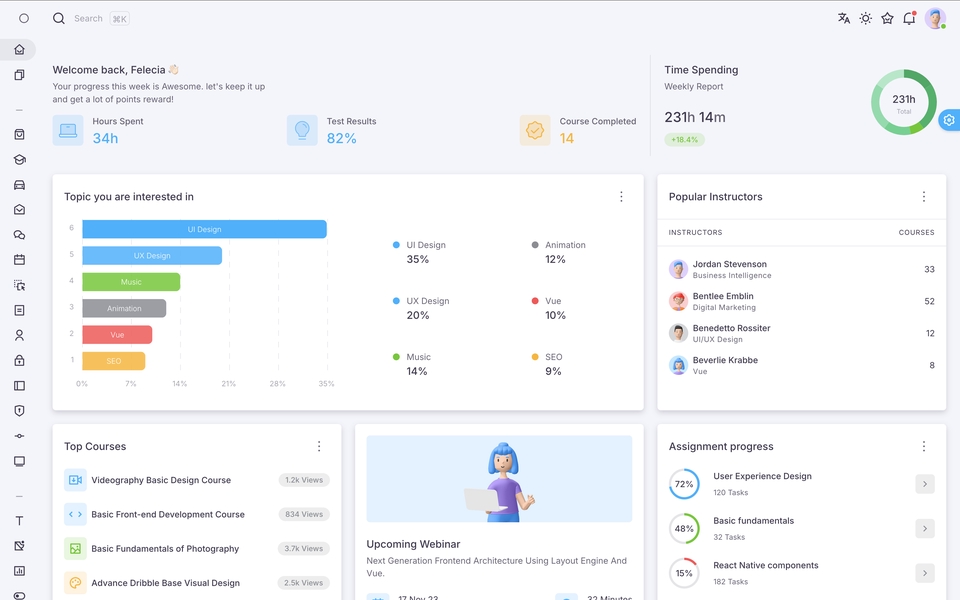Expand the React Native components assignment chevron

tap(924, 573)
